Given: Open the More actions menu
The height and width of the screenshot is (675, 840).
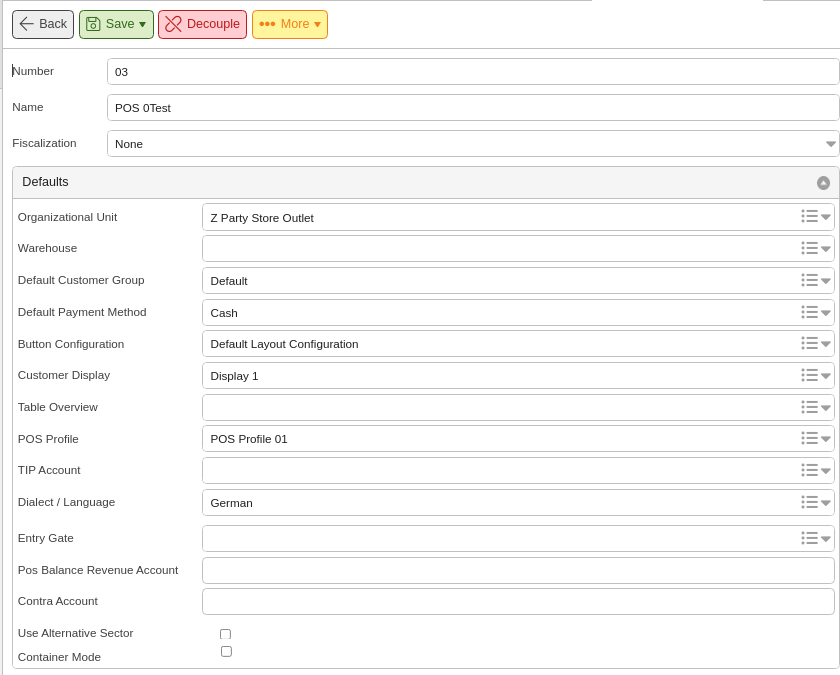Looking at the screenshot, I should point(290,24).
